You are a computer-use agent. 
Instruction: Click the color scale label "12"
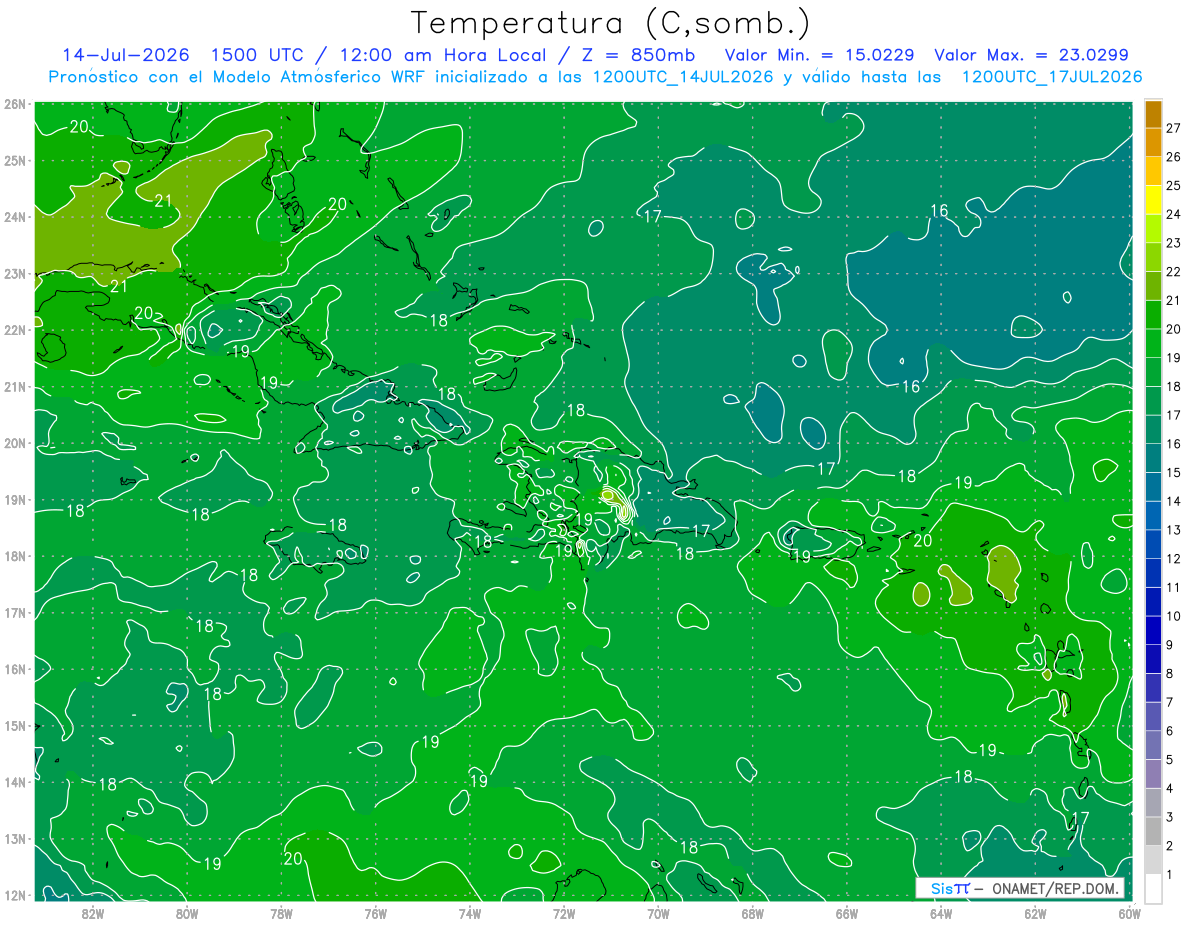[1174, 559]
